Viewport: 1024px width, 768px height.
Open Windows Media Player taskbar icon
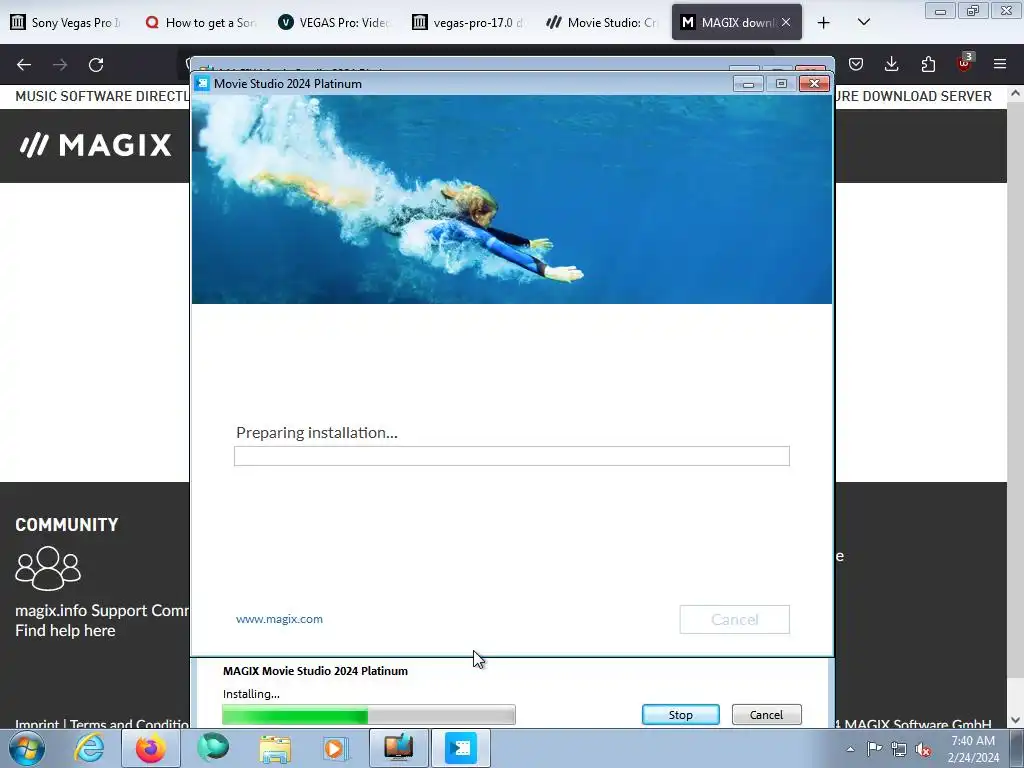point(336,748)
